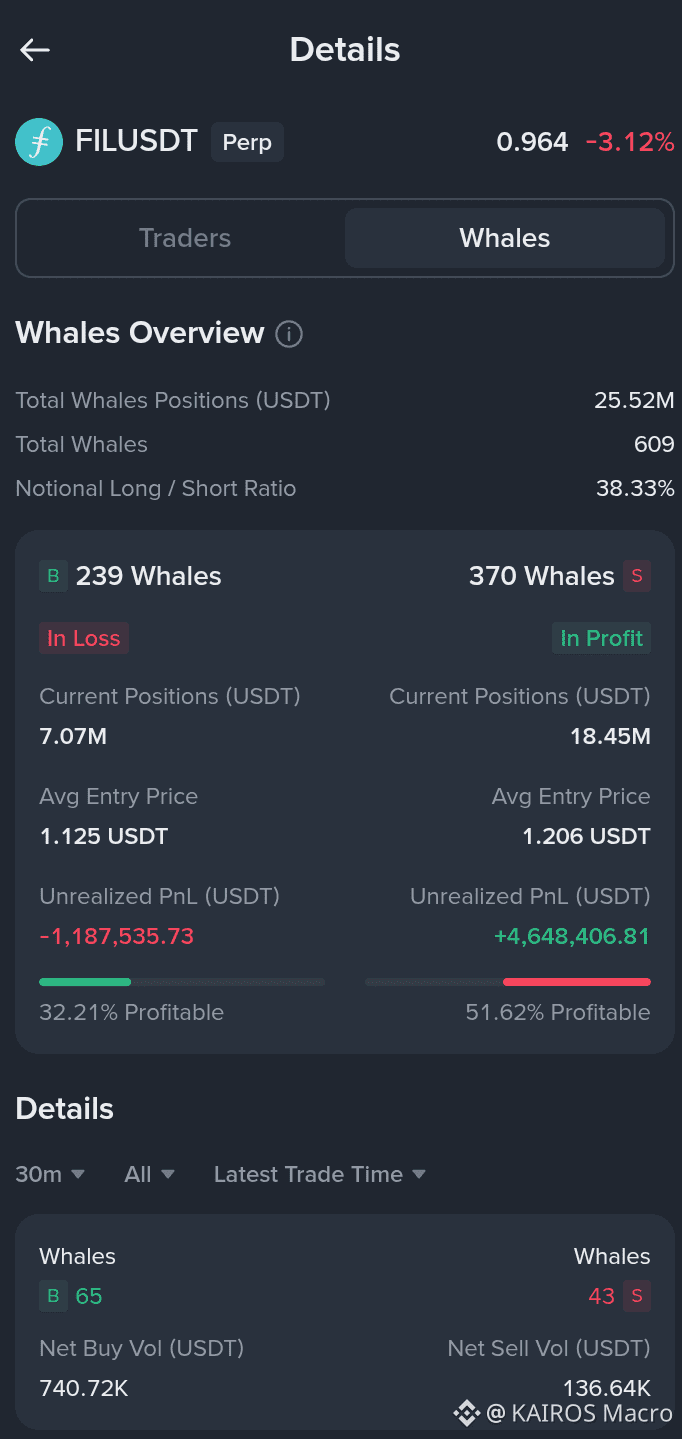Tap the KAIROS Macro watermark logo

pyautogui.click(x=466, y=1412)
